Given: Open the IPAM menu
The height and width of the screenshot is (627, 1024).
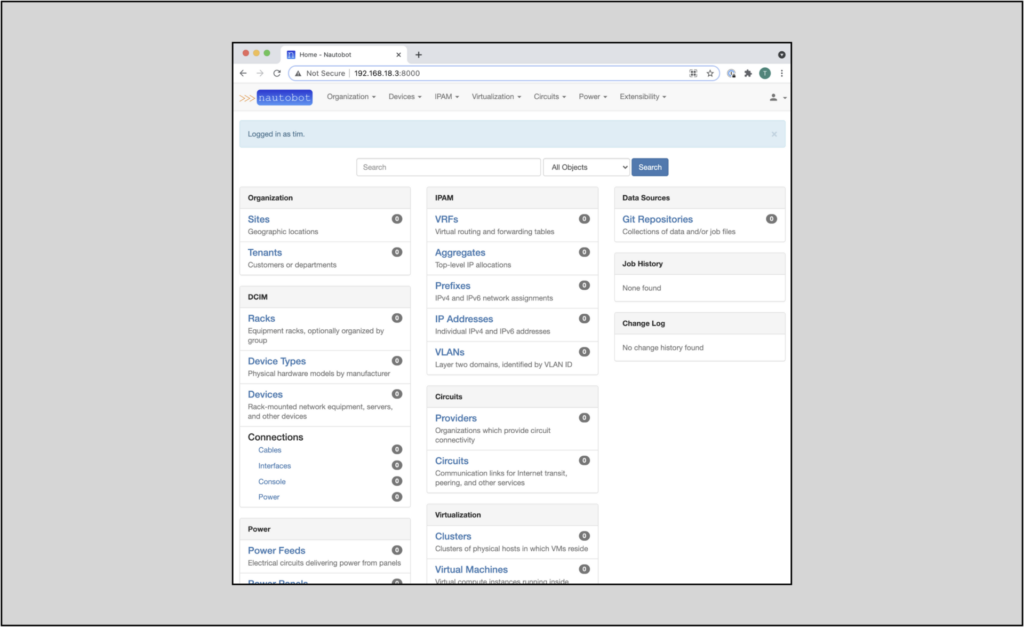Looking at the screenshot, I should click(447, 97).
